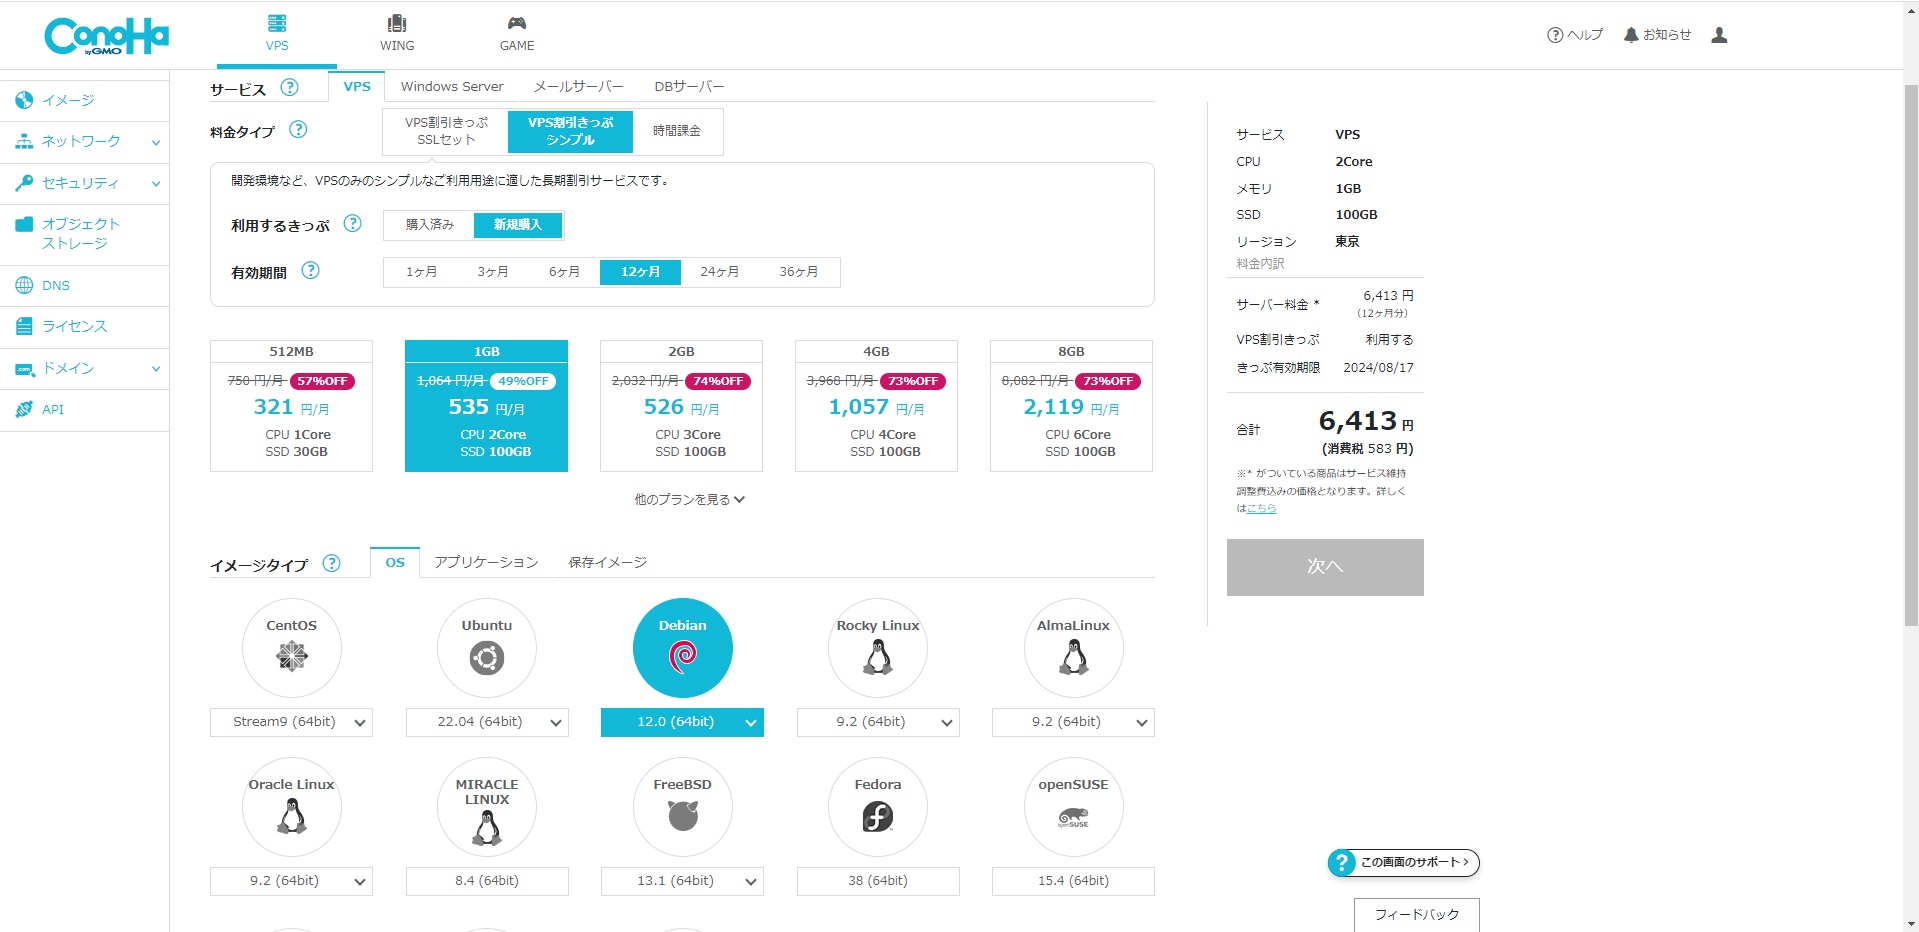Image resolution: width=1919 pixels, height=932 pixels.
Task: Select 新規購入 ticket option
Action: tap(518, 225)
